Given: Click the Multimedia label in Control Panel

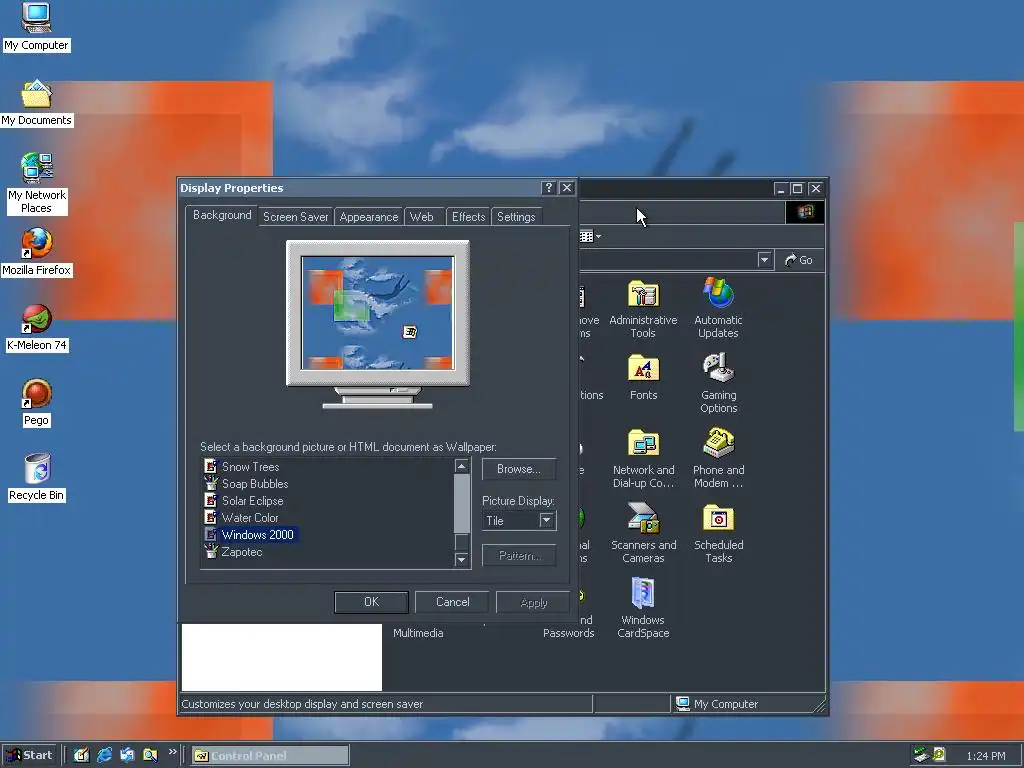Looking at the screenshot, I should [418, 633].
